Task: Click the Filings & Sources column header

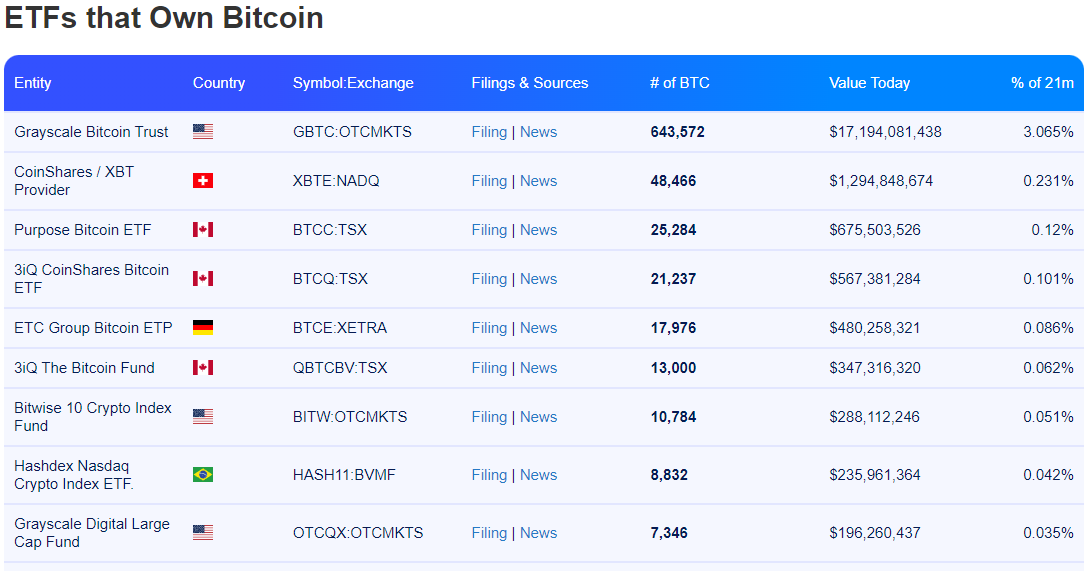Action: (530, 83)
